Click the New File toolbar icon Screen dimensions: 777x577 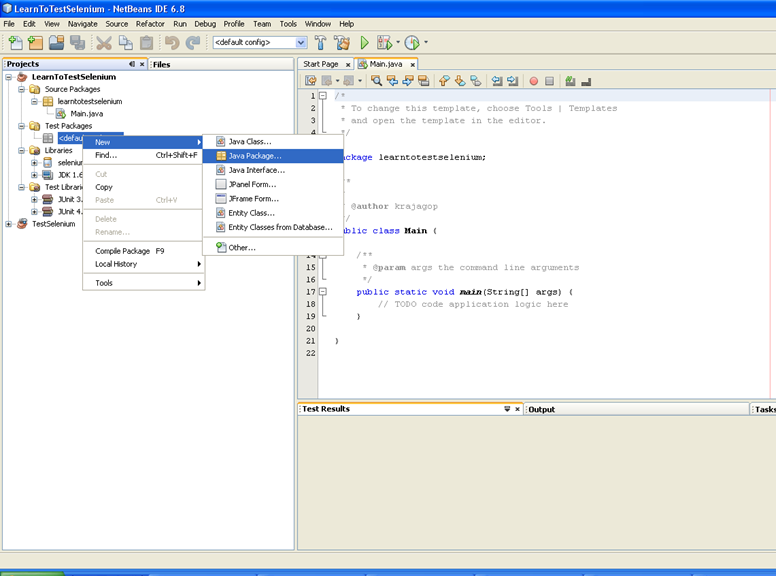tap(15, 43)
